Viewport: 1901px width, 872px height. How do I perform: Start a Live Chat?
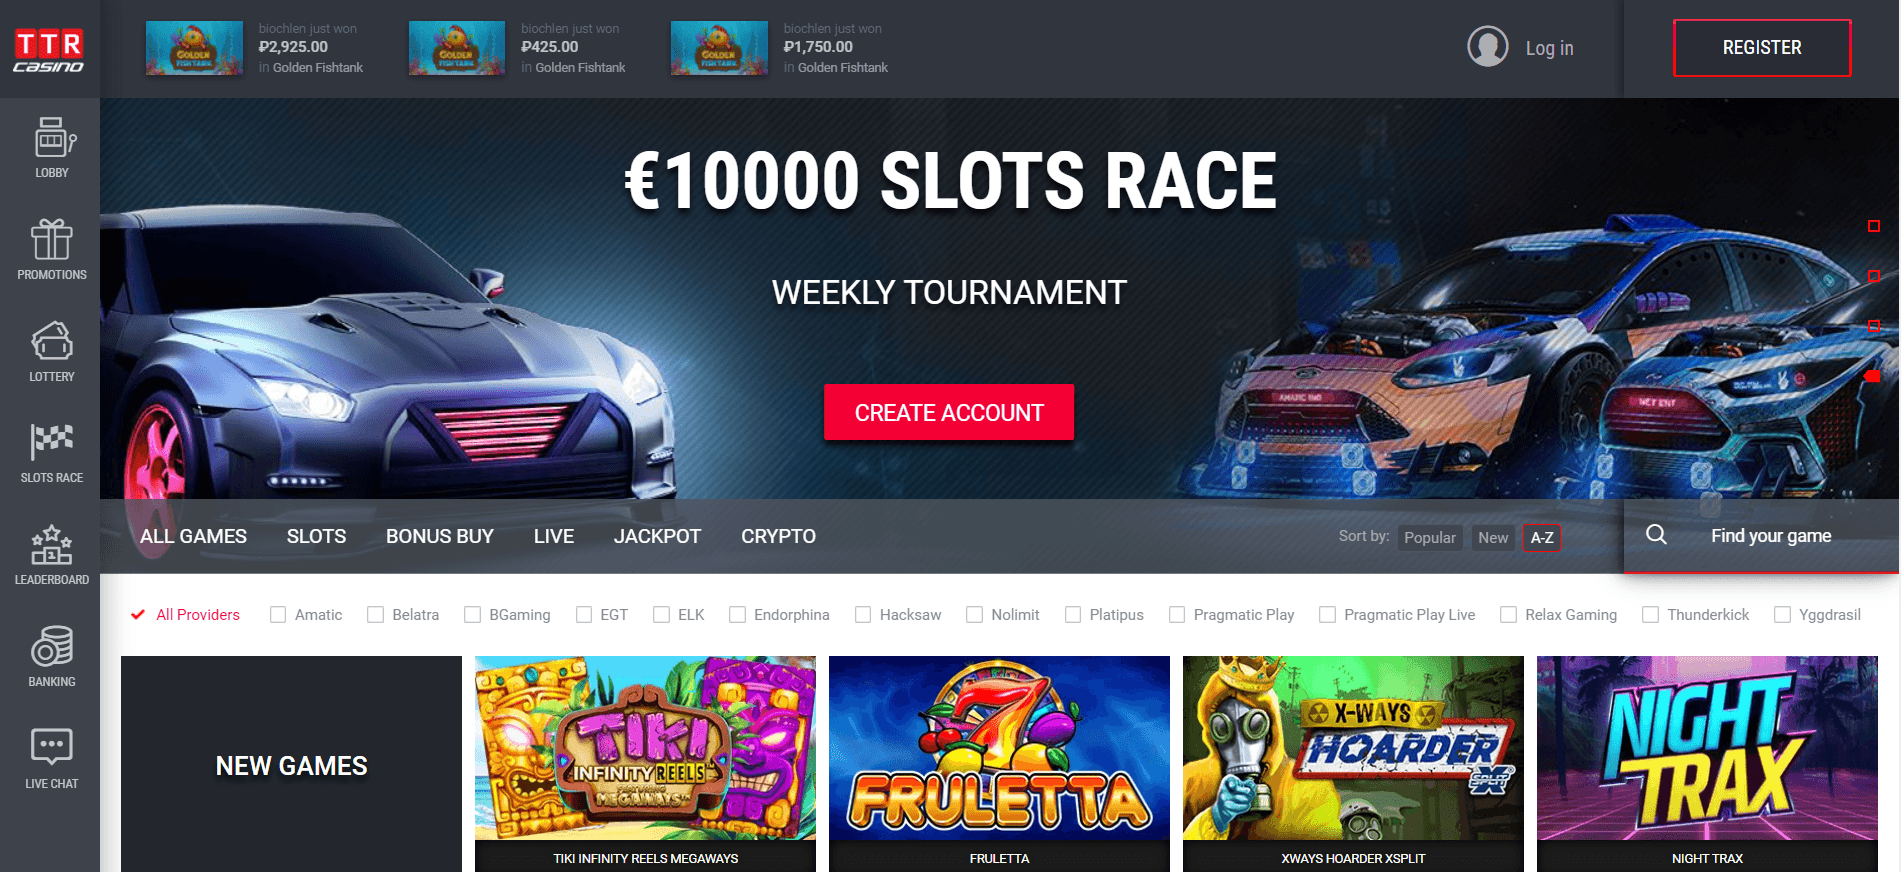pos(52,757)
